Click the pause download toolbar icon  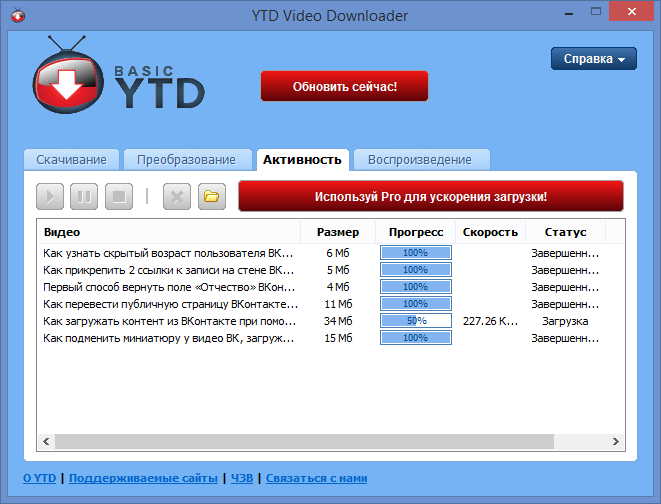point(84,196)
